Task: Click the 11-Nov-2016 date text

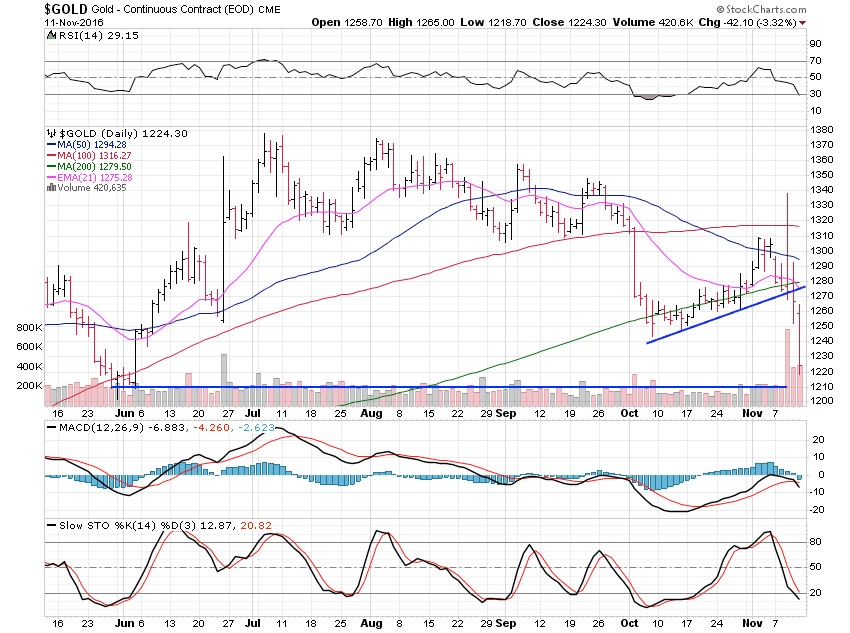Action: 77,21
